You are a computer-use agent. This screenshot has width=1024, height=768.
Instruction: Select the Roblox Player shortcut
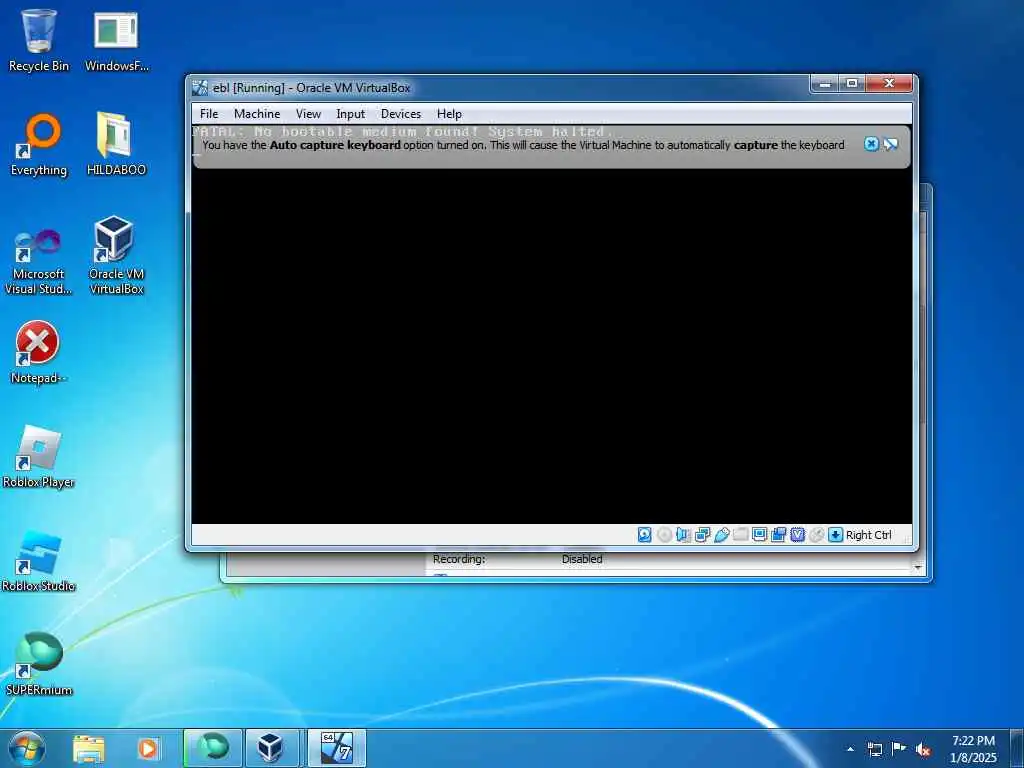click(39, 457)
